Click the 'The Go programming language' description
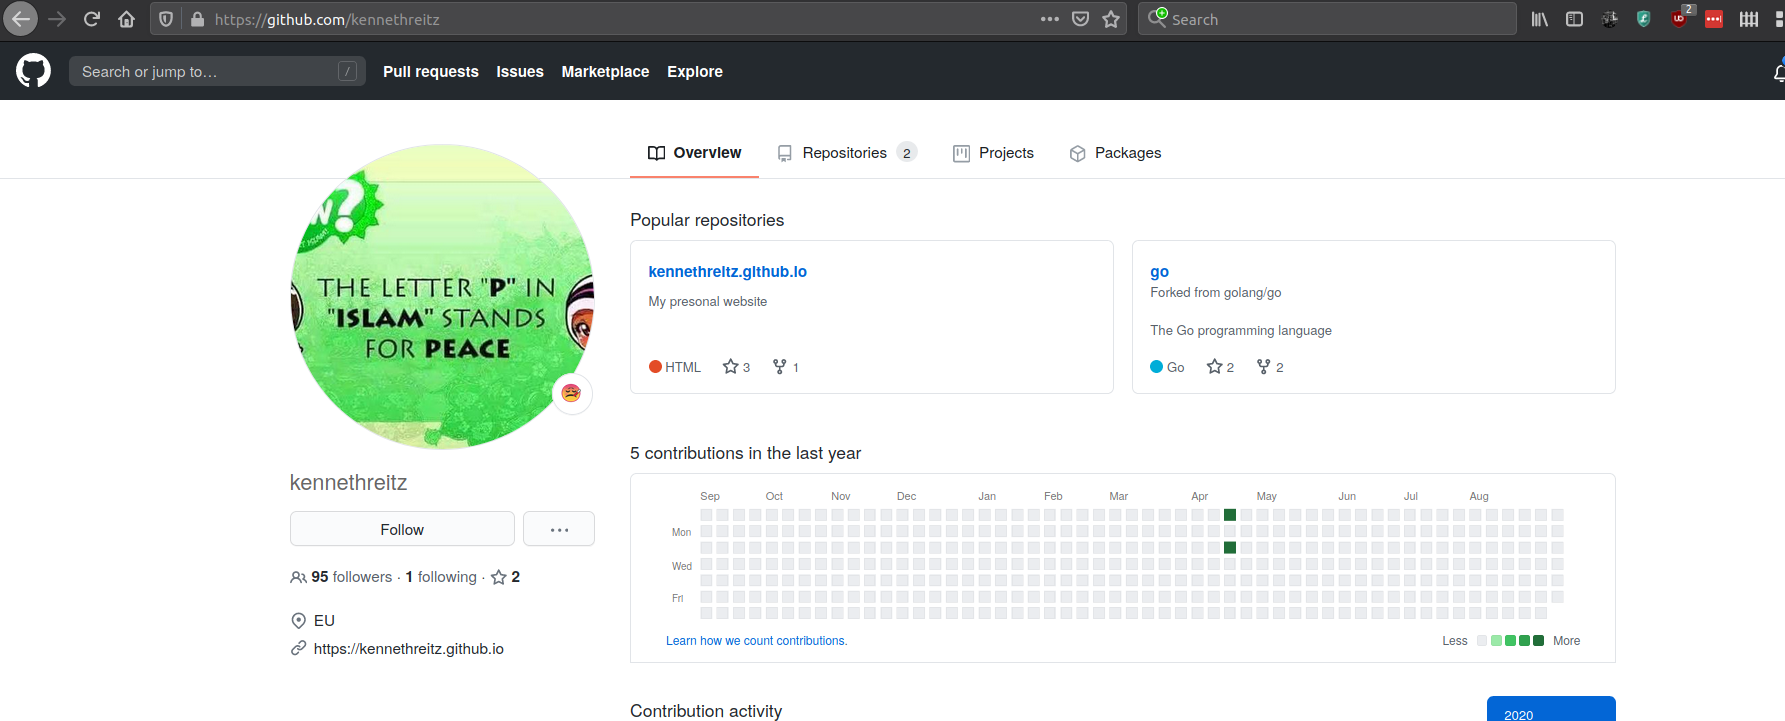The height and width of the screenshot is (721, 1785). pos(1240,331)
